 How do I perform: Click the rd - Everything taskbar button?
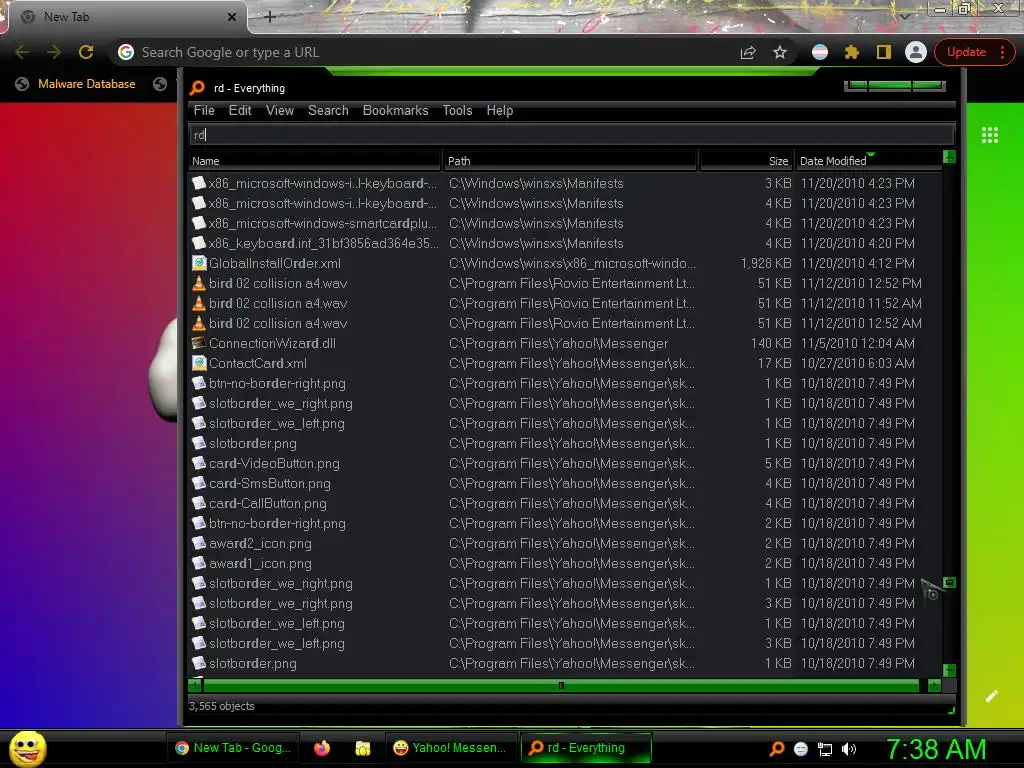click(586, 748)
